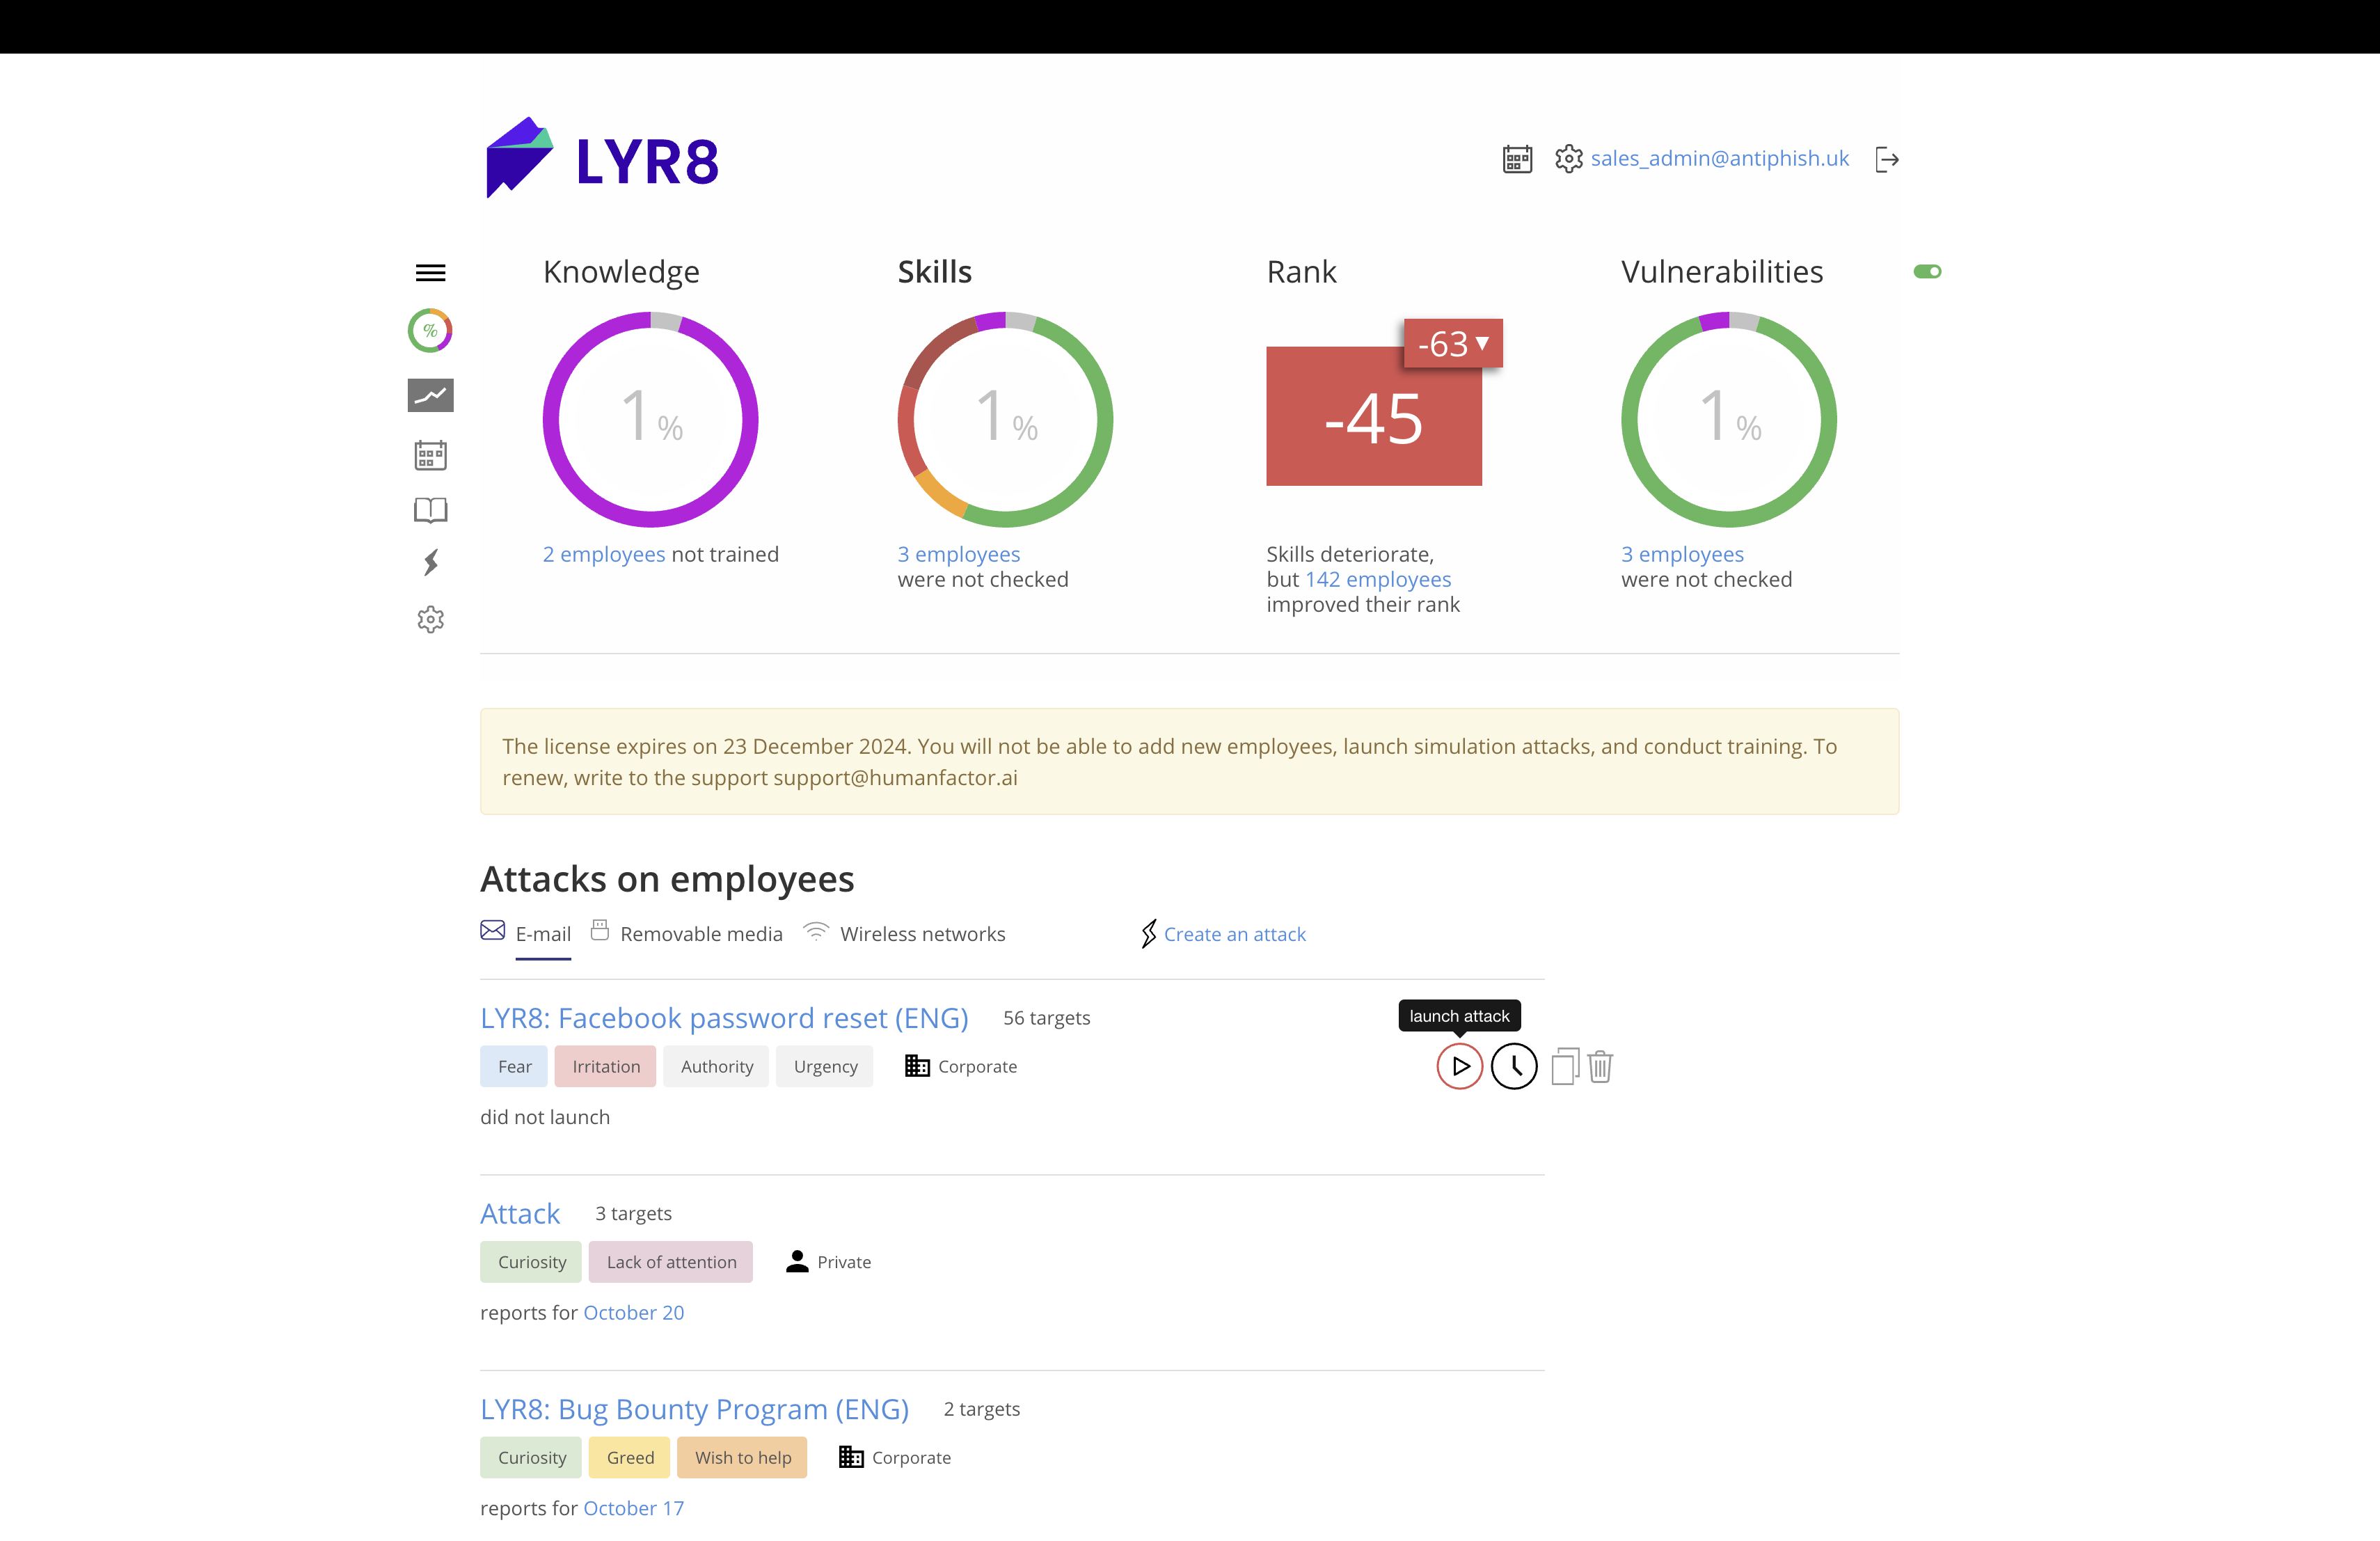Click the Create an attack link
The width and height of the screenshot is (2380, 1541).
[x=1234, y=934]
